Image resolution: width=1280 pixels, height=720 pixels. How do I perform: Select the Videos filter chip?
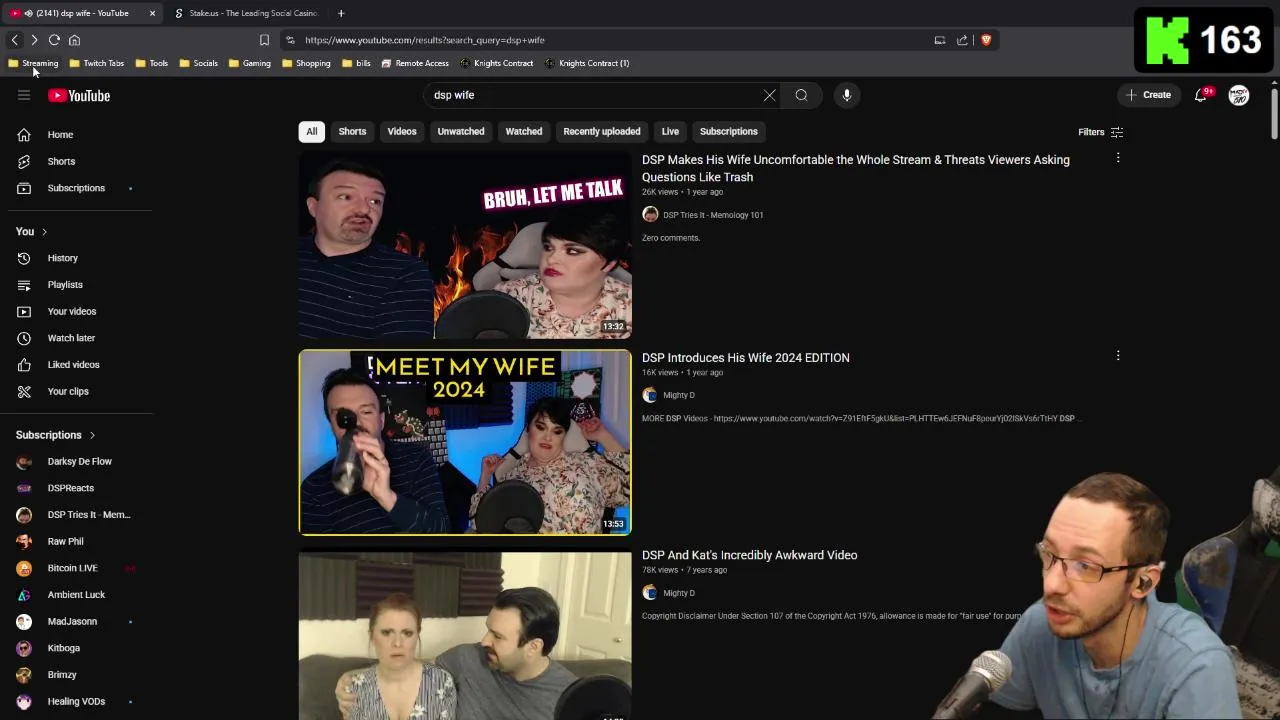[x=402, y=131]
